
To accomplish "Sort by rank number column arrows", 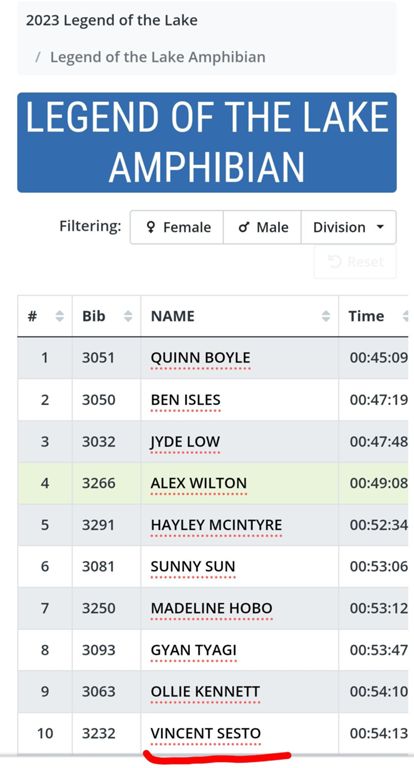I will pyautogui.click(x=60, y=316).
